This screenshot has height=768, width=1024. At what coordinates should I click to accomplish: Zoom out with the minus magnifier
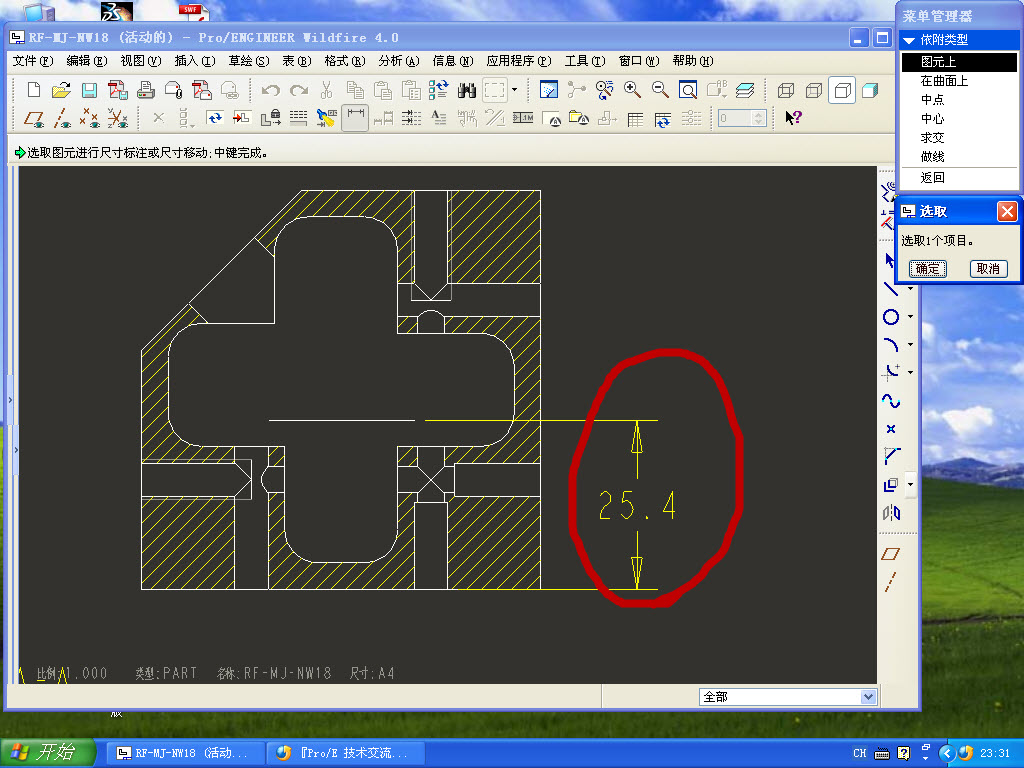click(660, 90)
